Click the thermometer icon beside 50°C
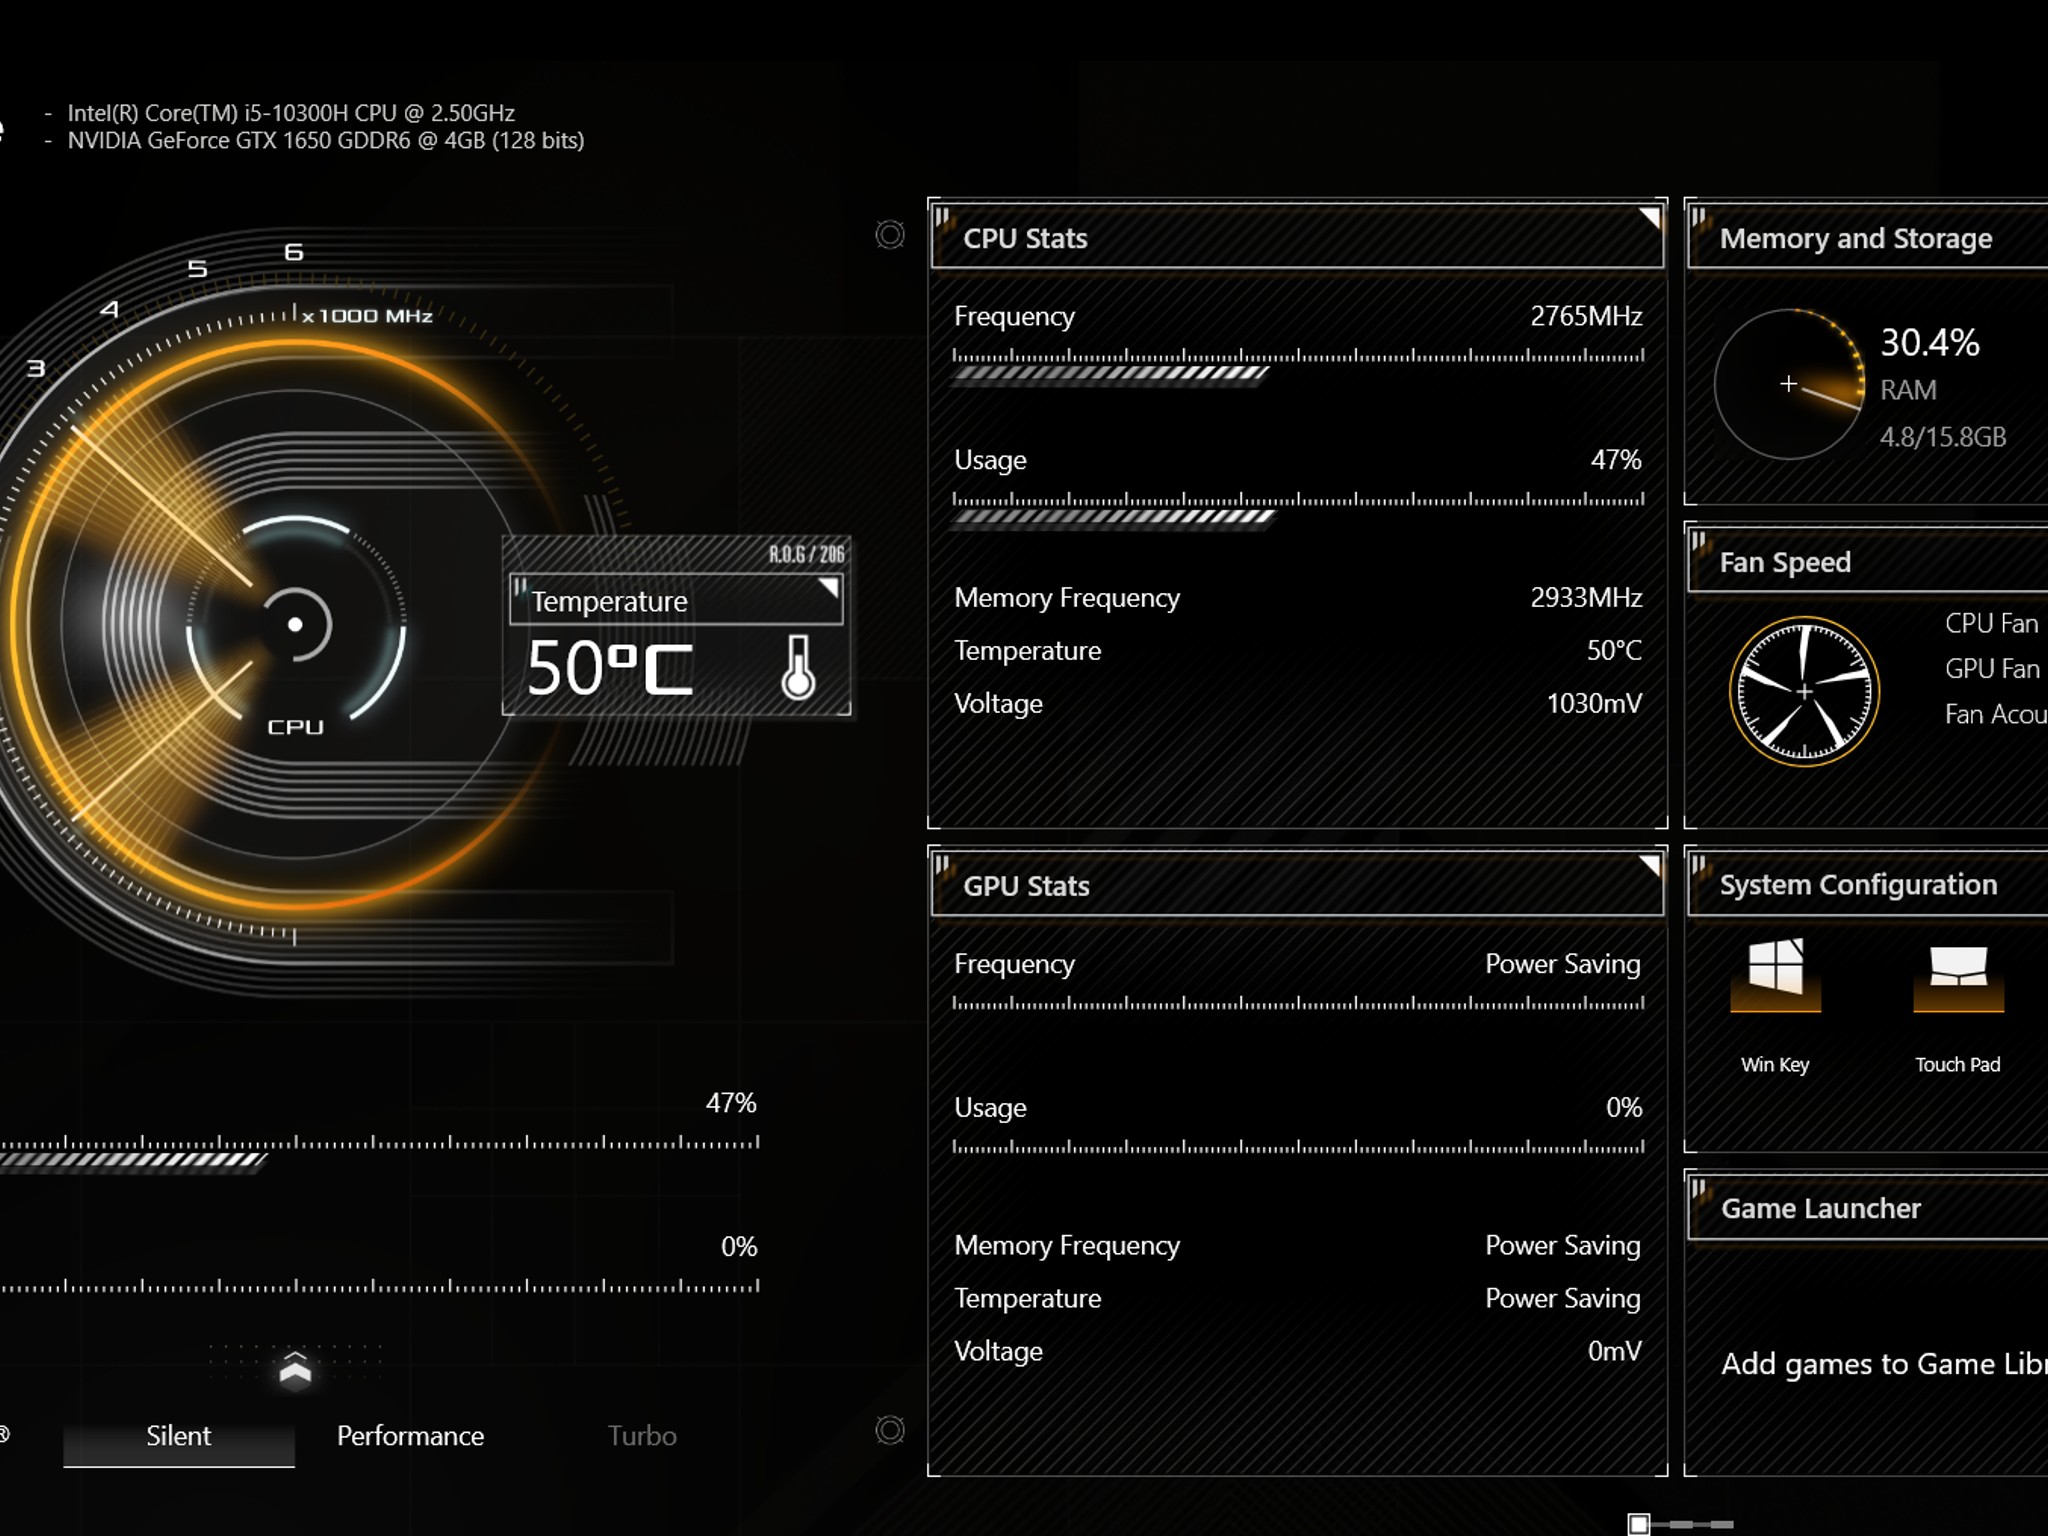This screenshot has width=2048, height=1536. click(798, 667)
